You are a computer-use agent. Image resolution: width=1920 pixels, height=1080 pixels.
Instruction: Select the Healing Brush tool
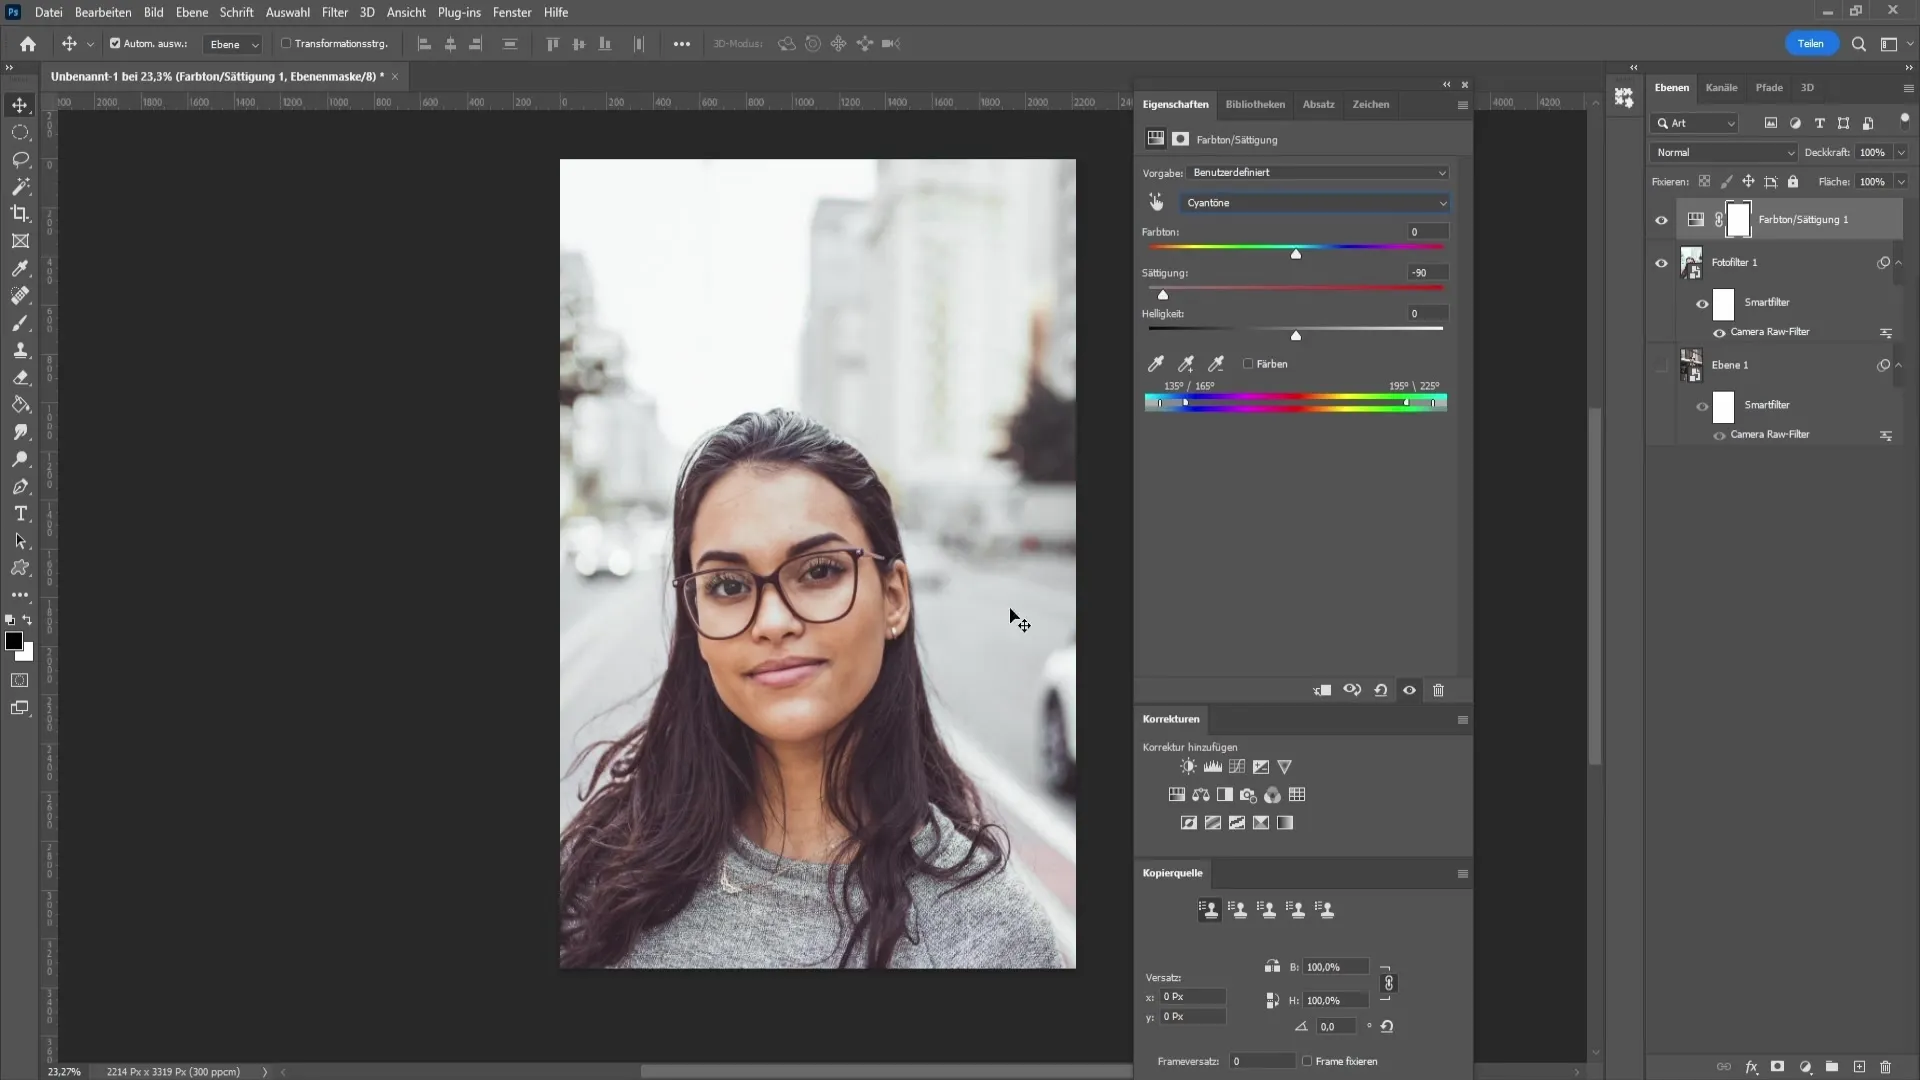pos(20,295)
